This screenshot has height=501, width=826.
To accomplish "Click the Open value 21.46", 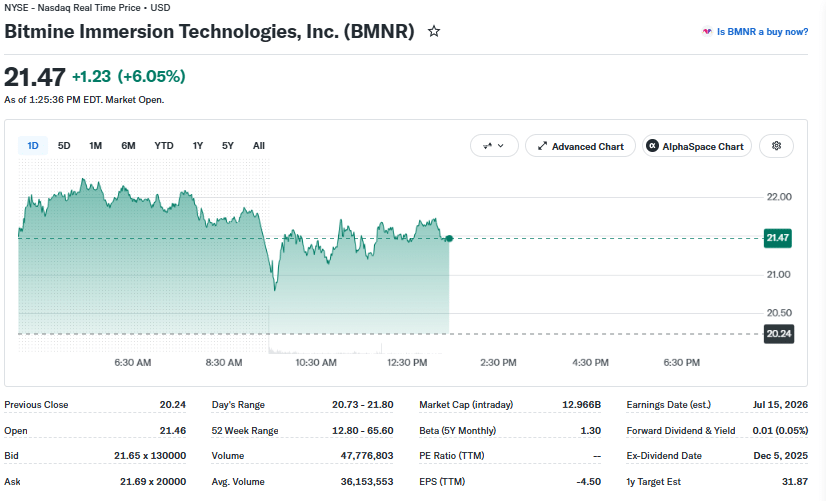I will tap(173, 430).
